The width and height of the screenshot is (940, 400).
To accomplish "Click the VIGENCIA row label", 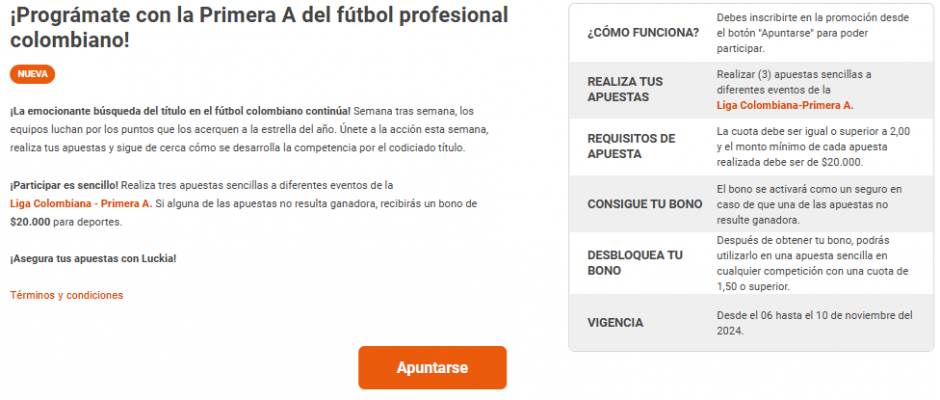I will coord(615,322).
